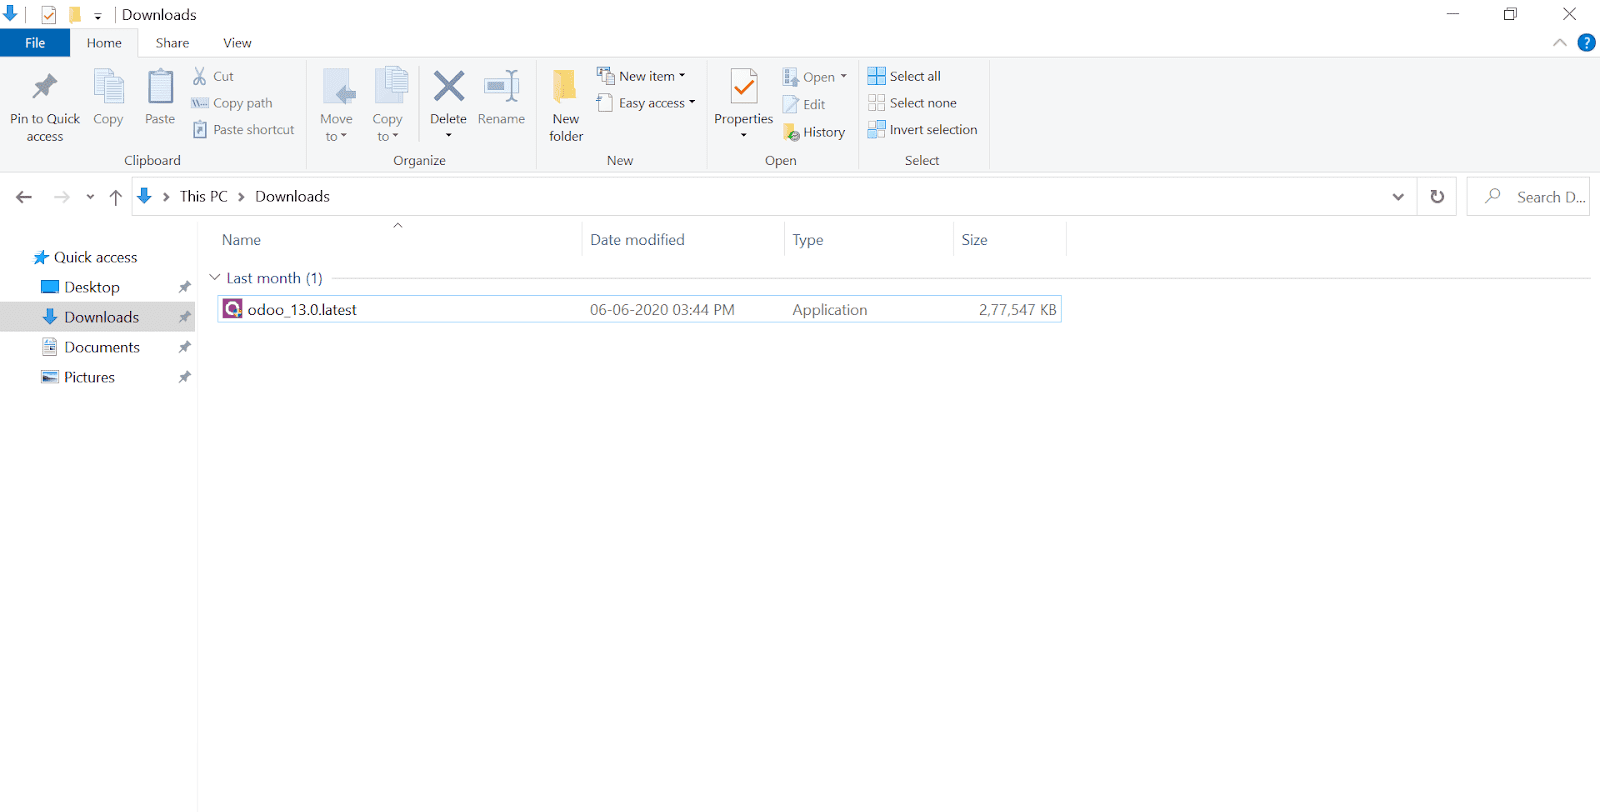Click the Rename icon
The image size is (1600, 812).
tap(501, 86)
